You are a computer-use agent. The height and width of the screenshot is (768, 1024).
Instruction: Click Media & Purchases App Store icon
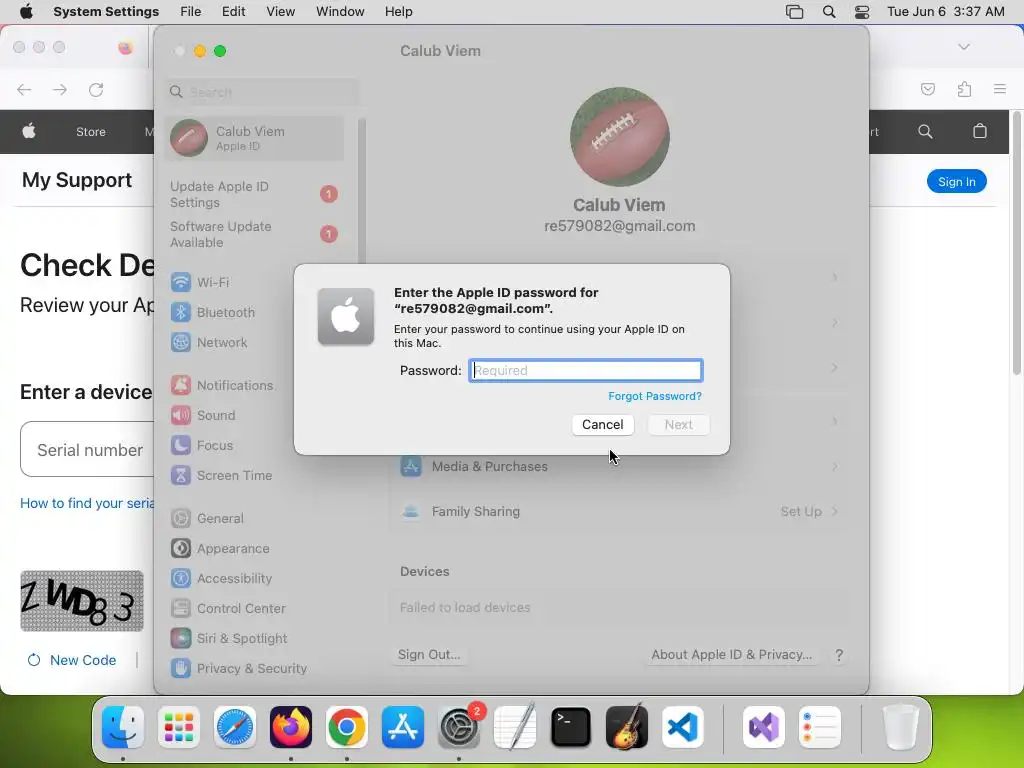(x=411, y=466)
